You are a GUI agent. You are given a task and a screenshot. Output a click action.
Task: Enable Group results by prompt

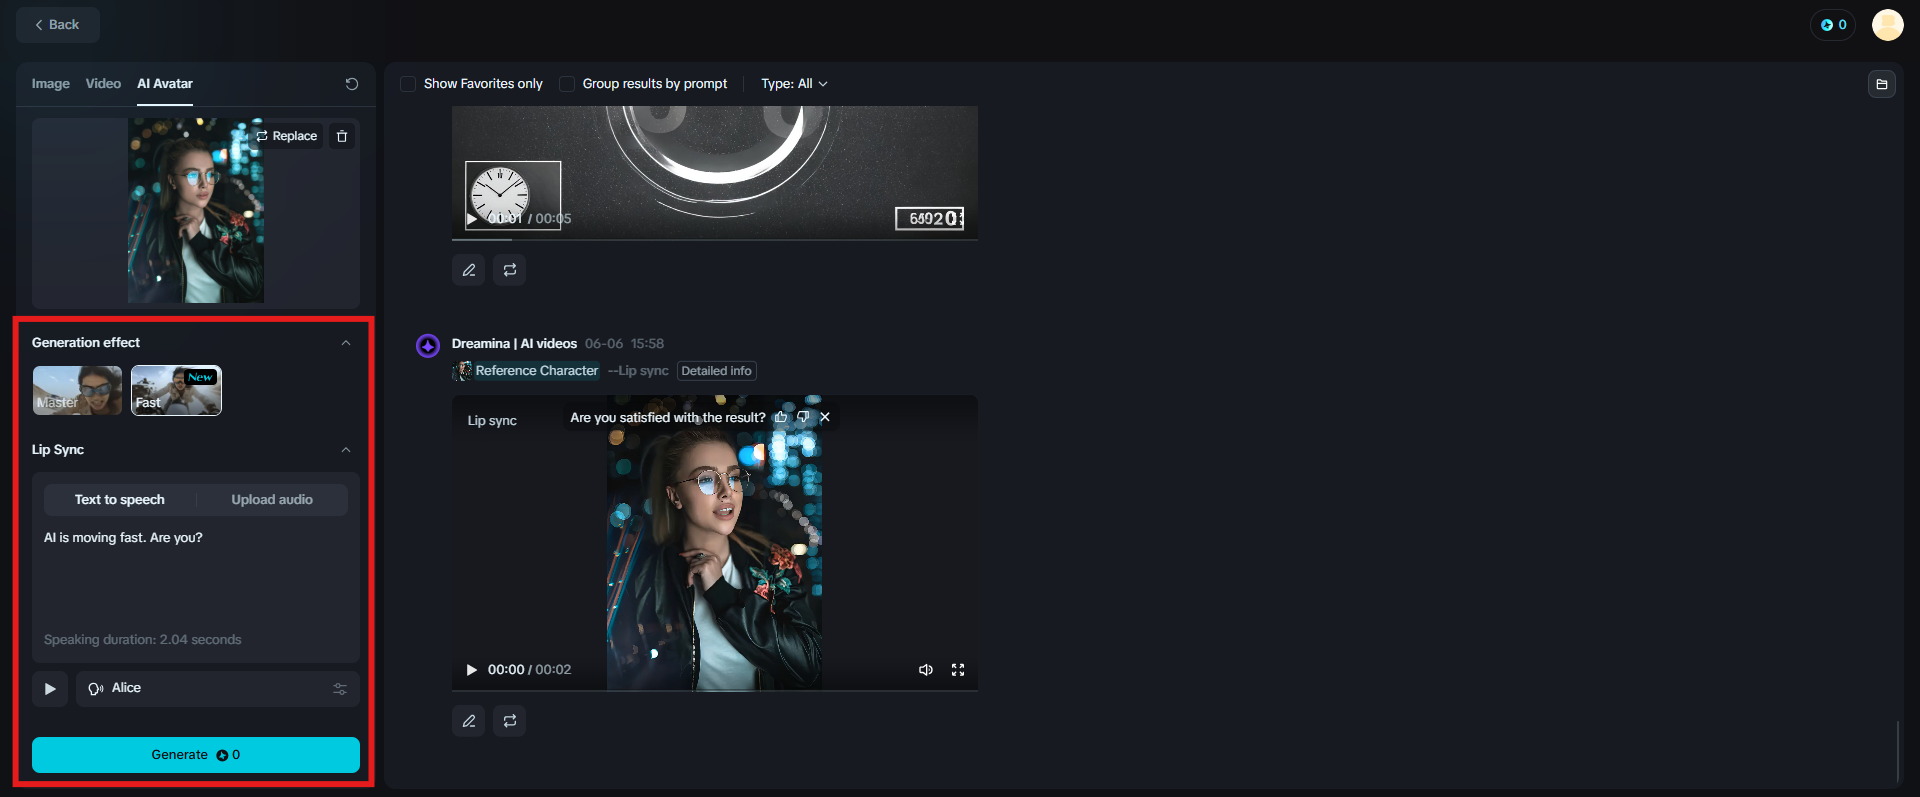pyautogui.click(x=567, y=84)
